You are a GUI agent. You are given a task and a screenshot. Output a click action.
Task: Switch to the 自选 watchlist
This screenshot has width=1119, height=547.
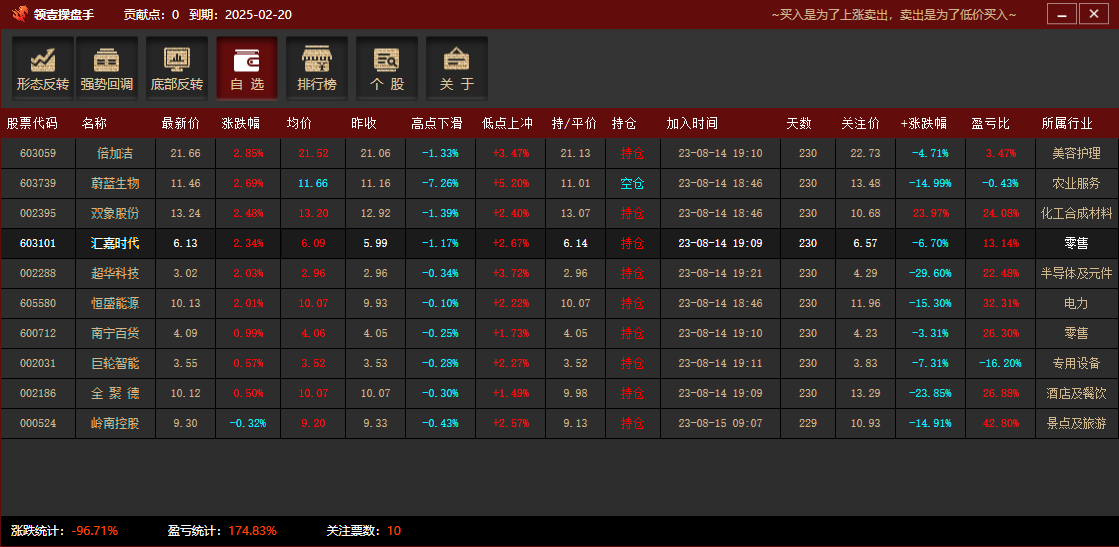pos(247,68)
